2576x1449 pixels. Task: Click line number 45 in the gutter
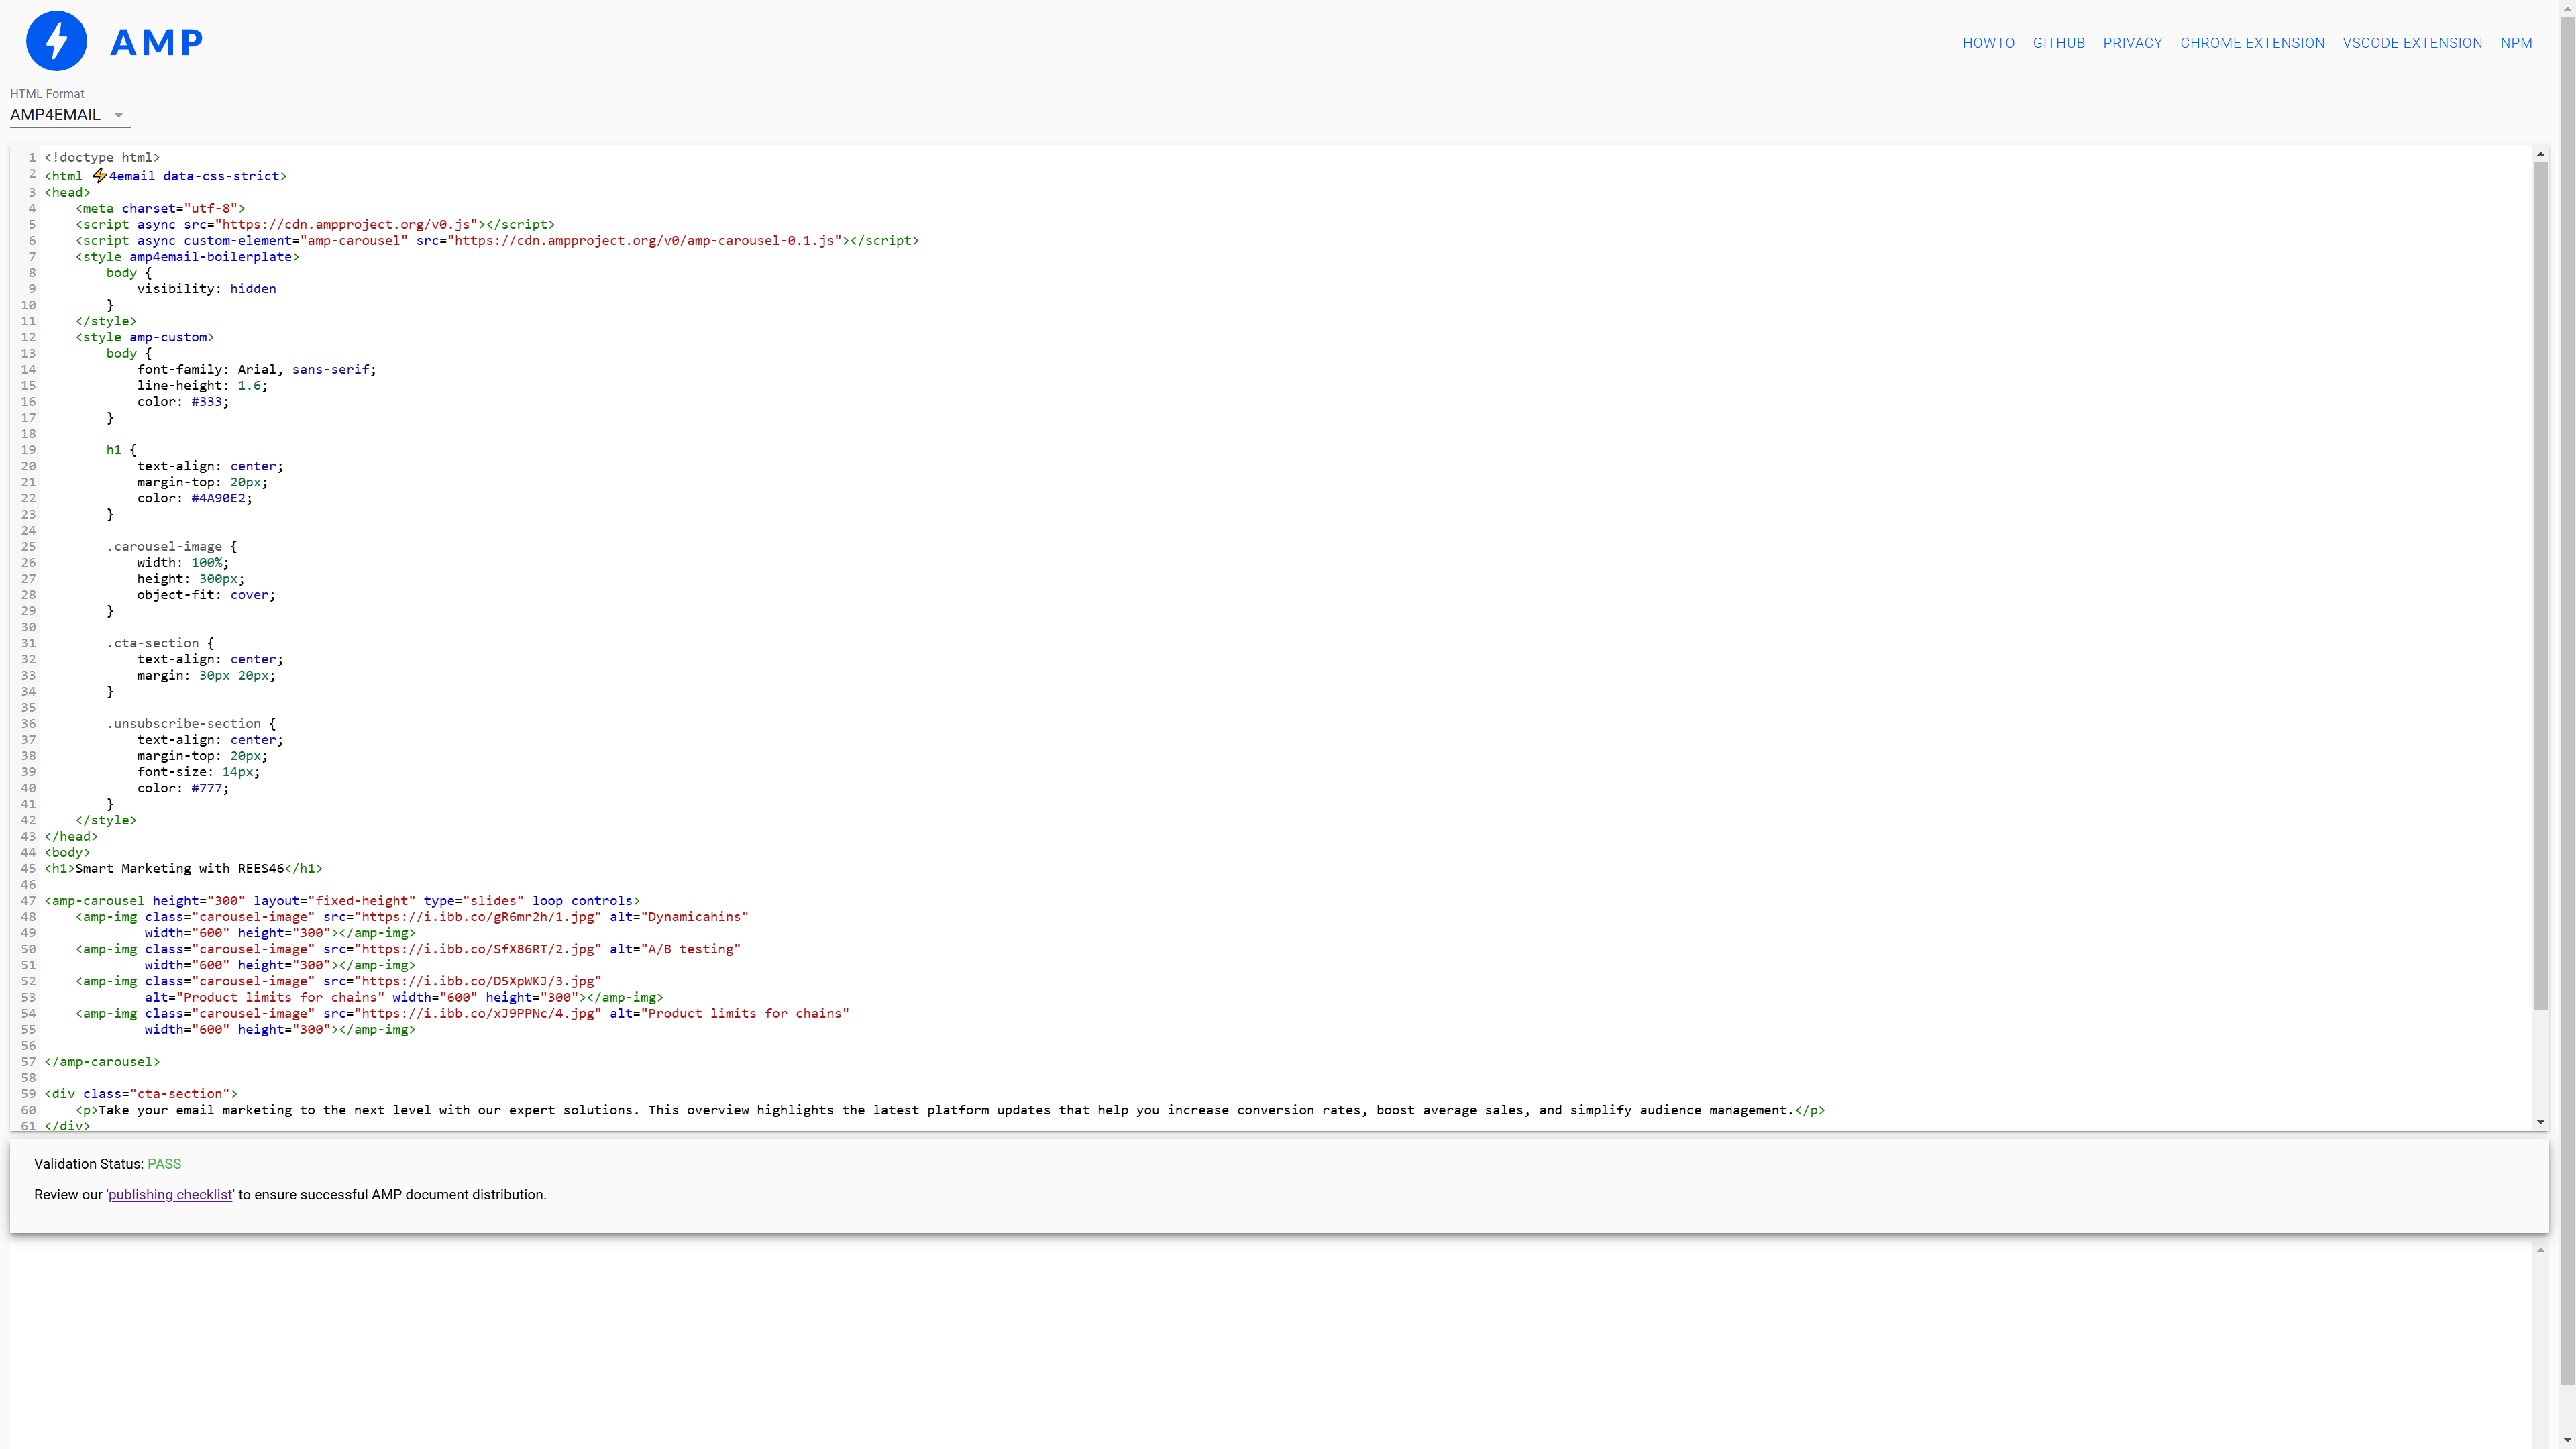tap(28, 869)
